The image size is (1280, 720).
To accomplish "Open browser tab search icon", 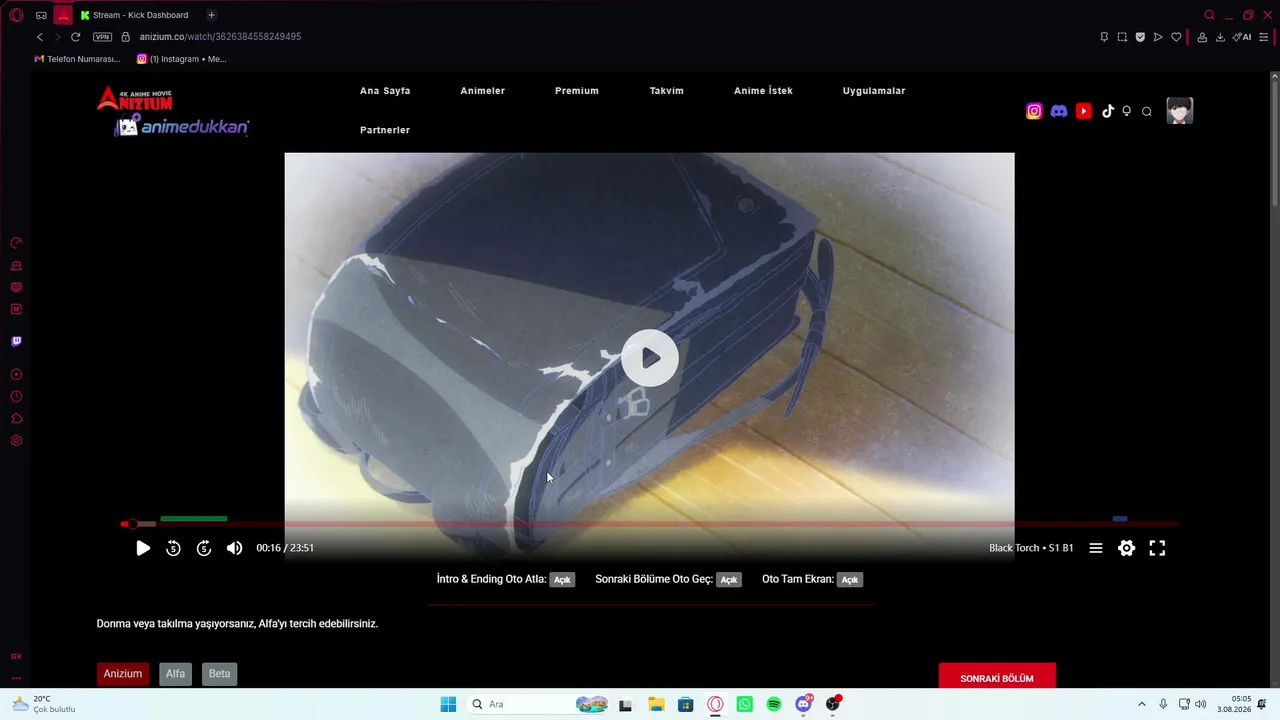I will 1209,15.
